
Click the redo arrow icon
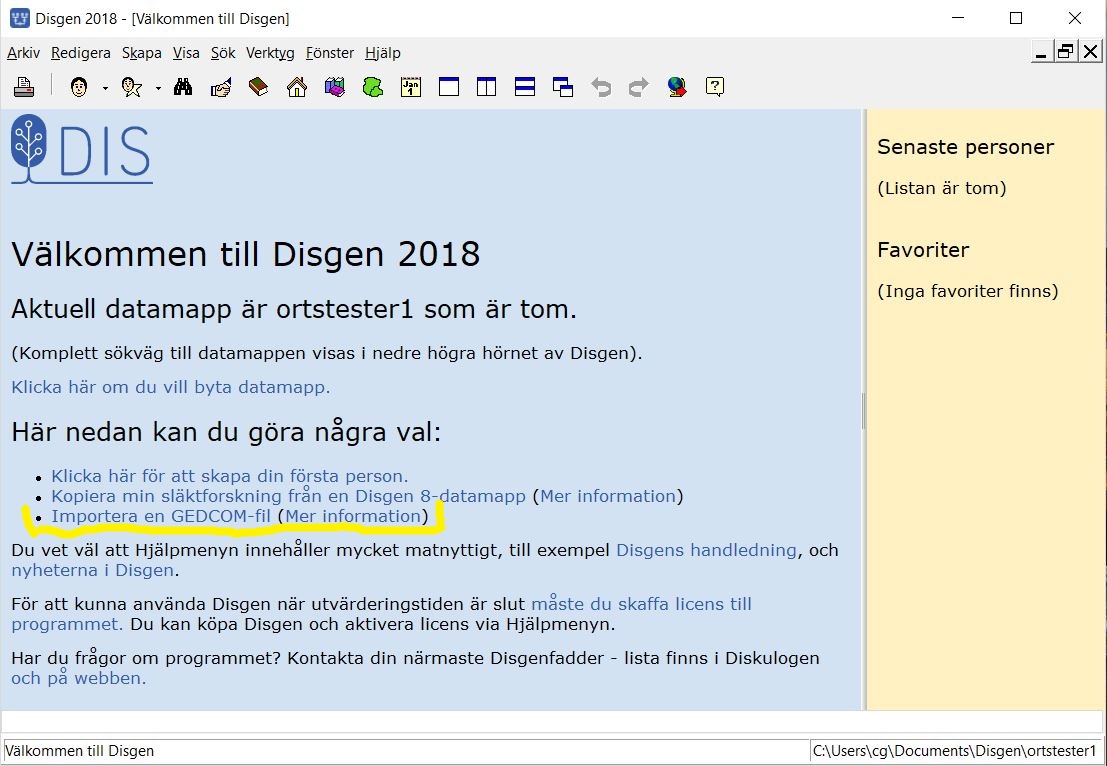coord(638,87)
